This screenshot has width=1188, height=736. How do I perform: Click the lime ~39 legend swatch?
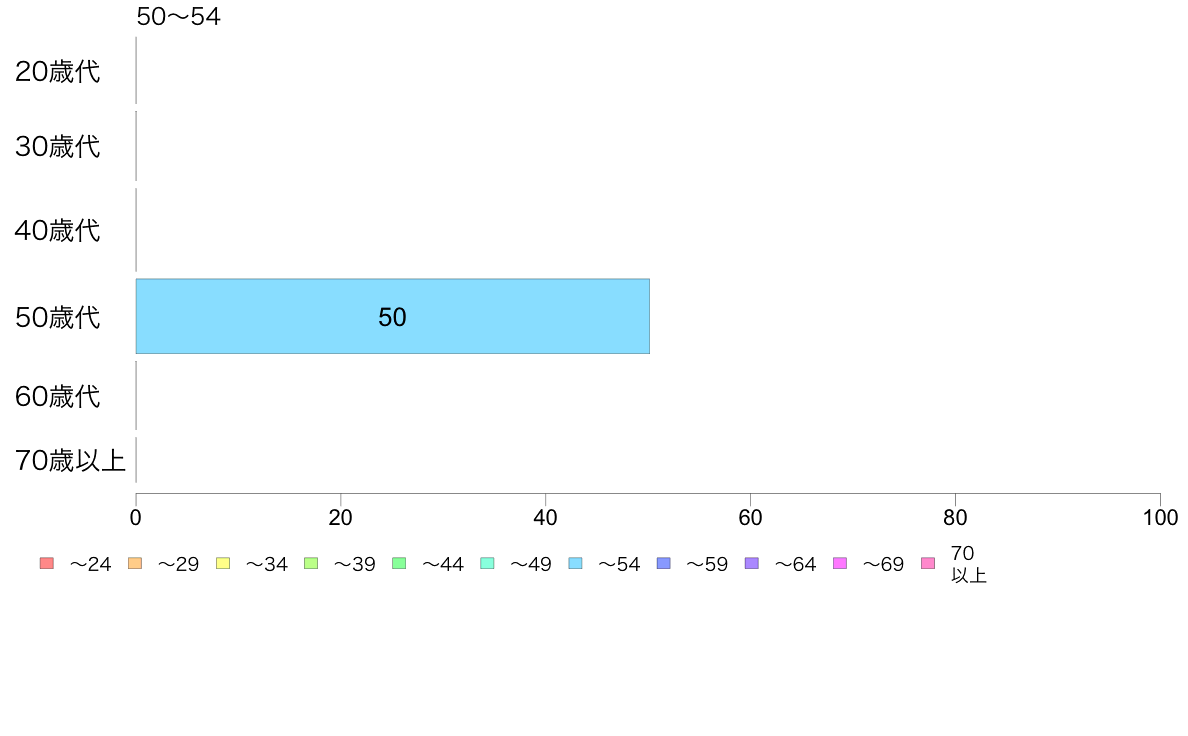(311, 563)
